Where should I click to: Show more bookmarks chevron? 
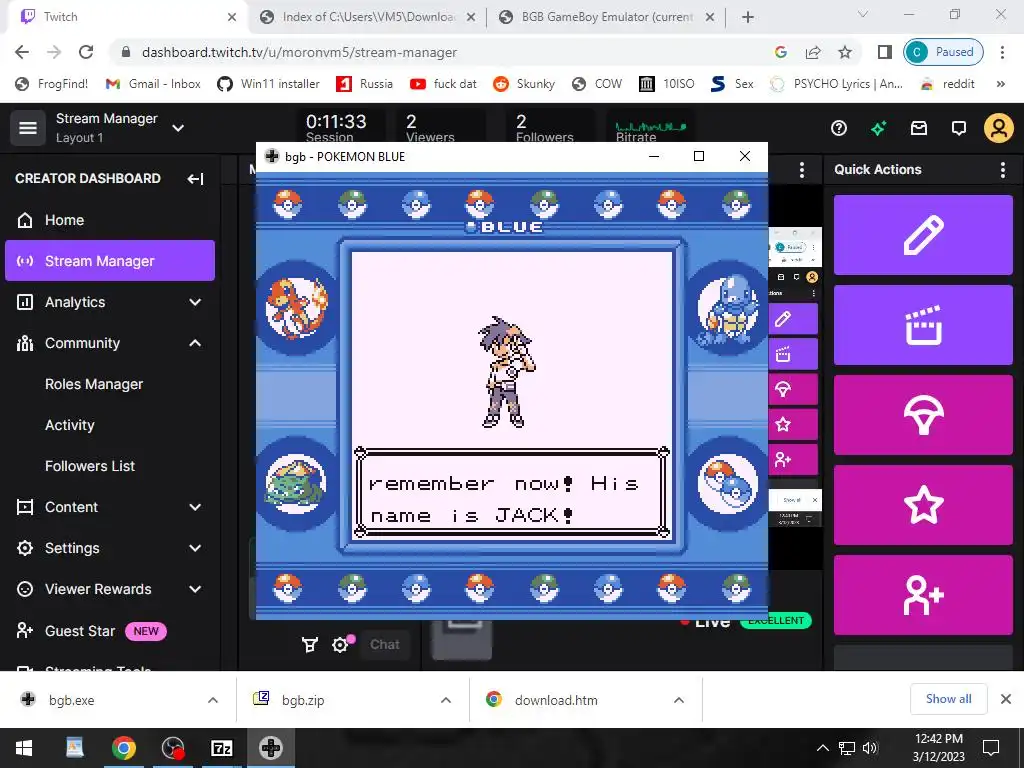point(1000,84)
